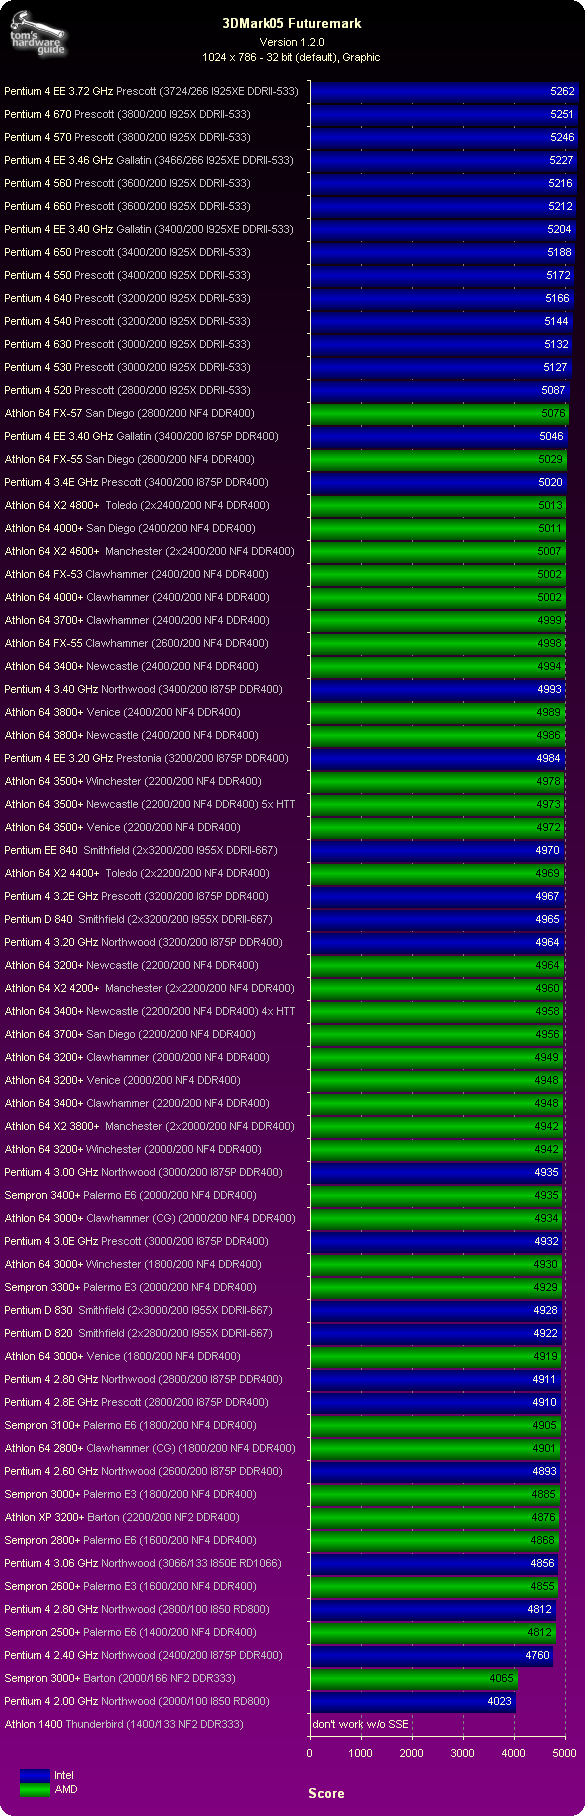This screenshot has width=585, height=1816.
Task: Click the Athlon 64 3700+ San Diego label
Action: click(130, 1034)
